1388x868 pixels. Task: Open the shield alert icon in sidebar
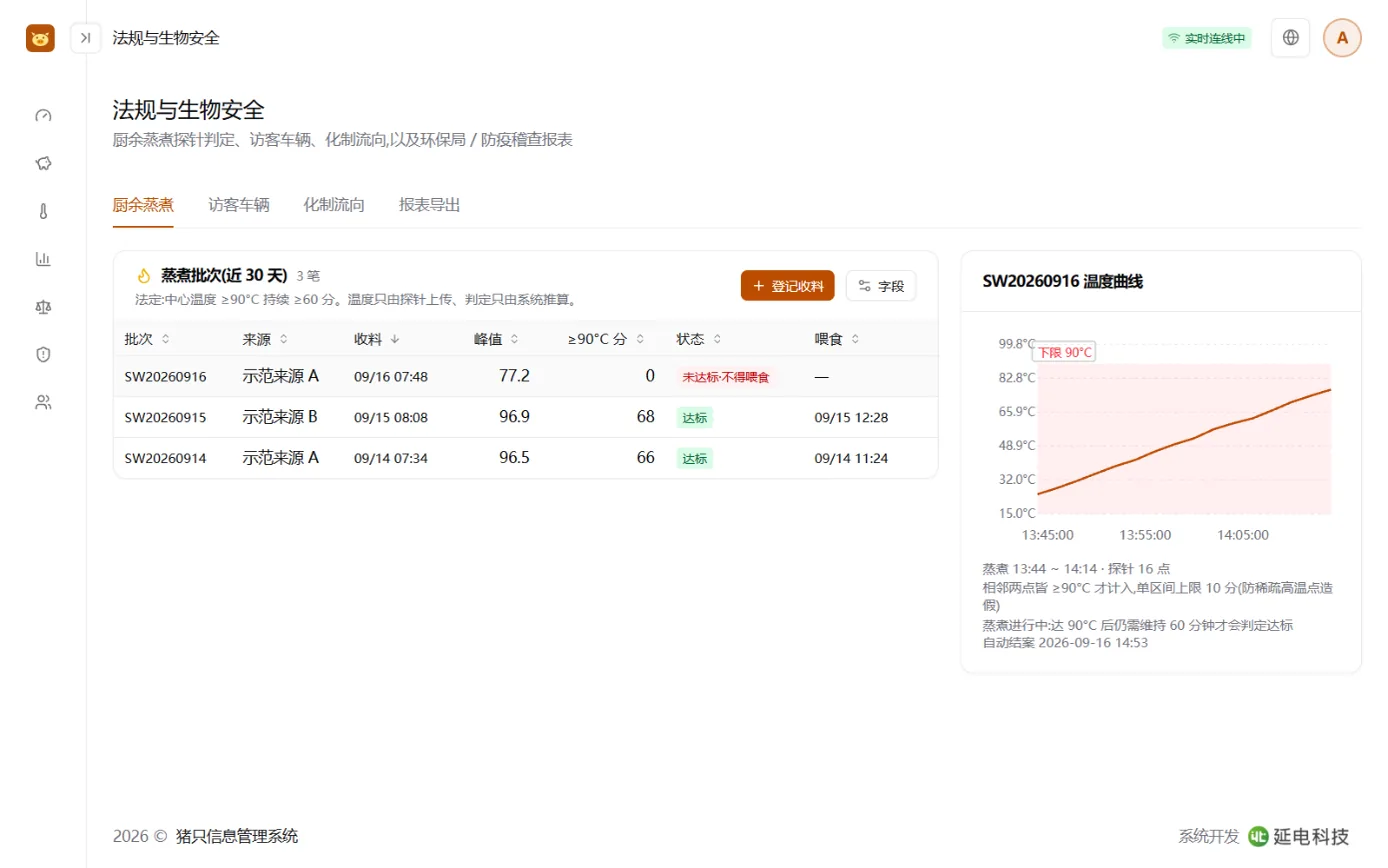pos(43,354)
